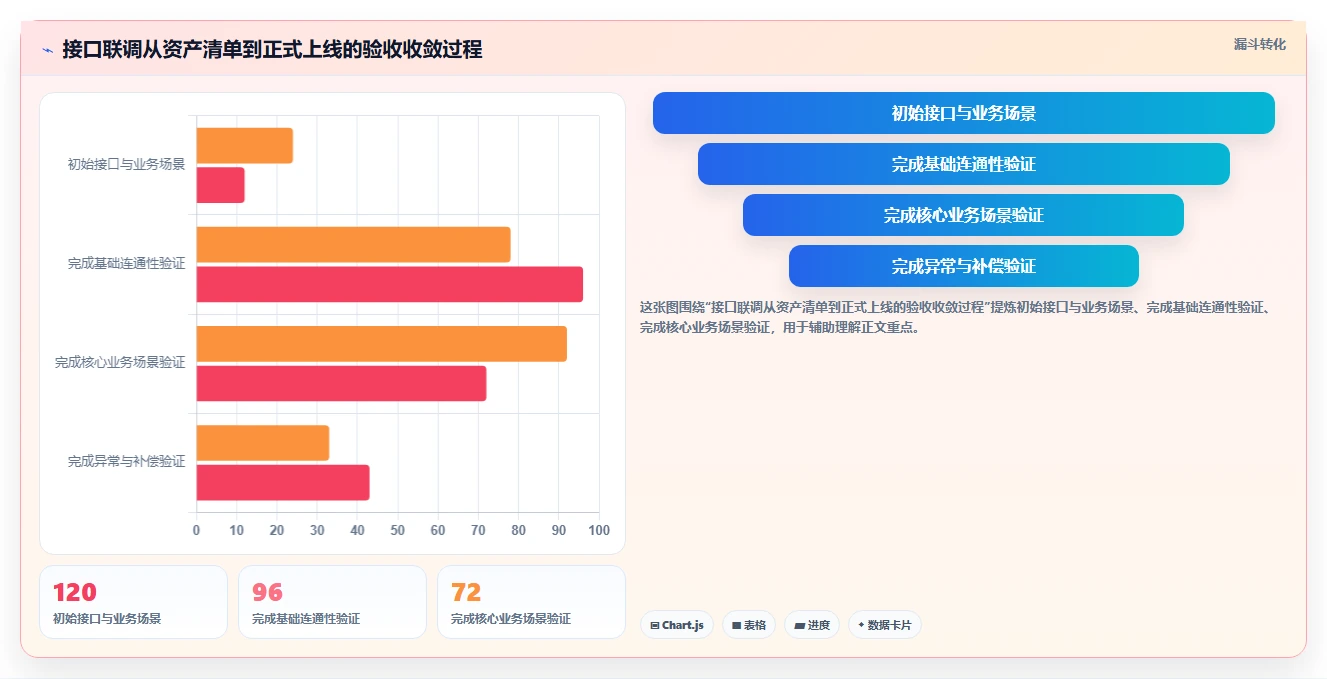Click the icon inside the Chart.js tag
Viewport: 1327px width, 679px height.
pyautogui.click(x=655, y=626)
